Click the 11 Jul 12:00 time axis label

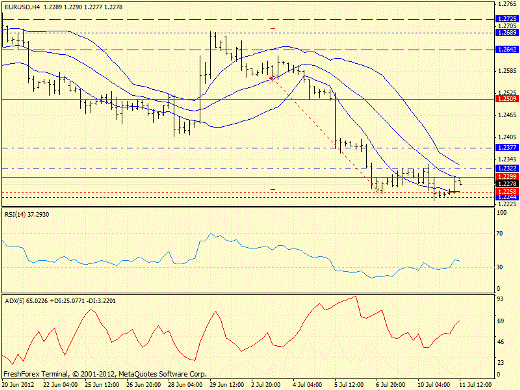[x=476, y=385]
